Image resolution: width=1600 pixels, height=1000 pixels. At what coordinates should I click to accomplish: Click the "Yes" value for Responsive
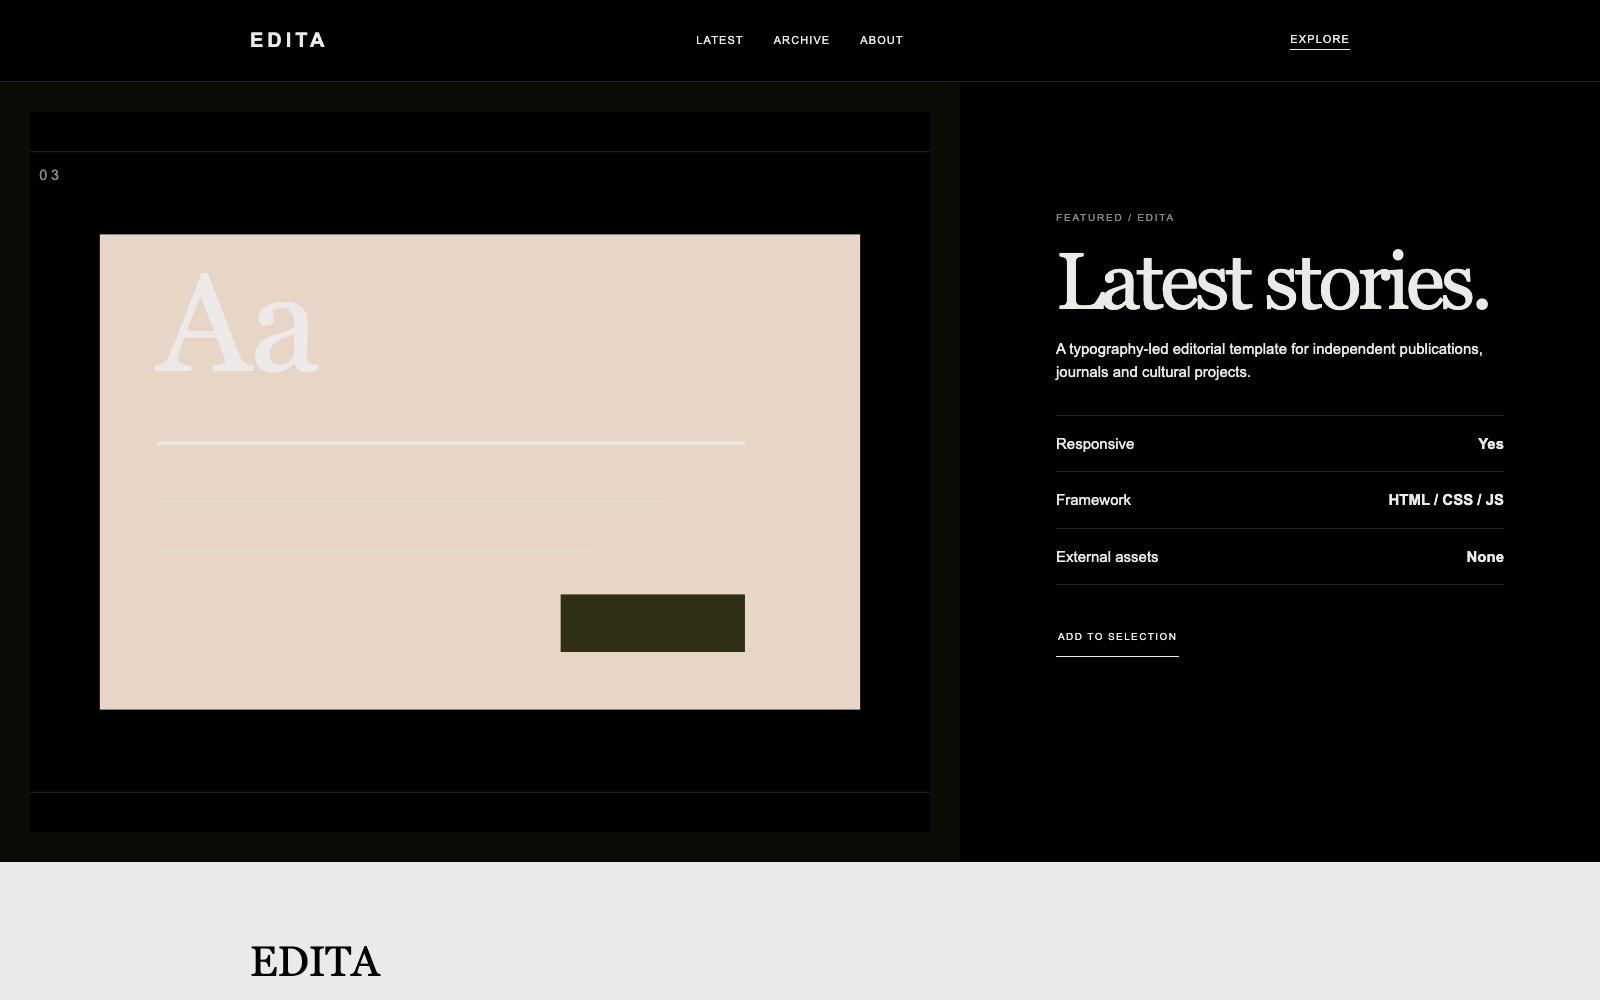1490,444
